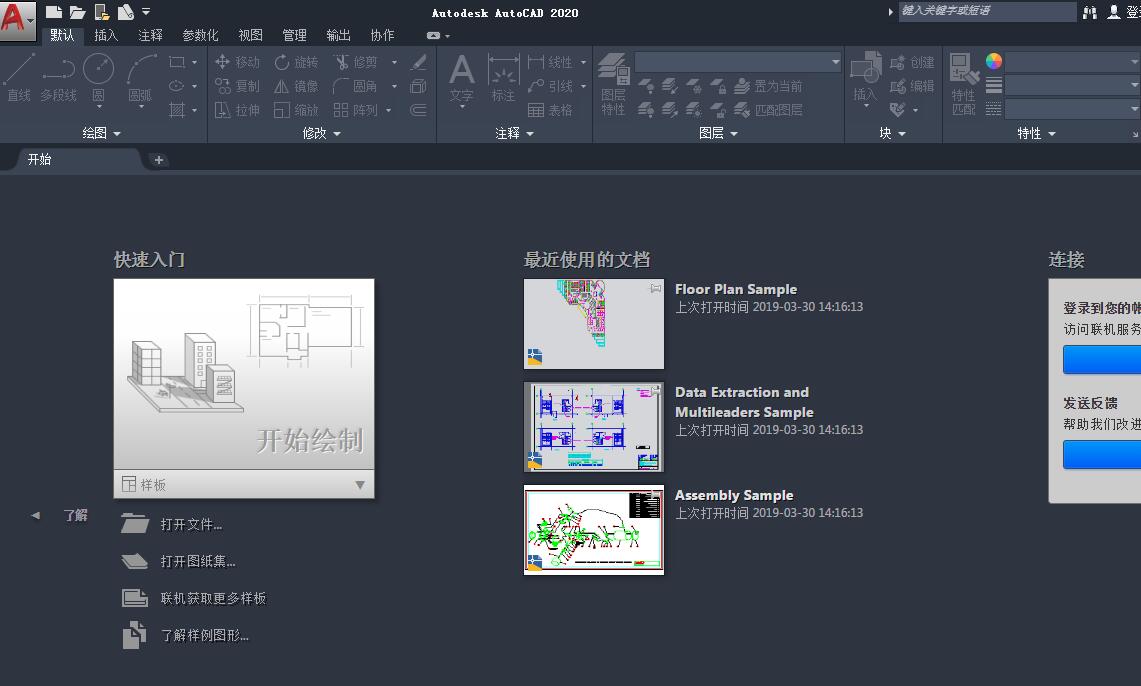Click the Stretch (拉伸) tool

click(238, 110)
